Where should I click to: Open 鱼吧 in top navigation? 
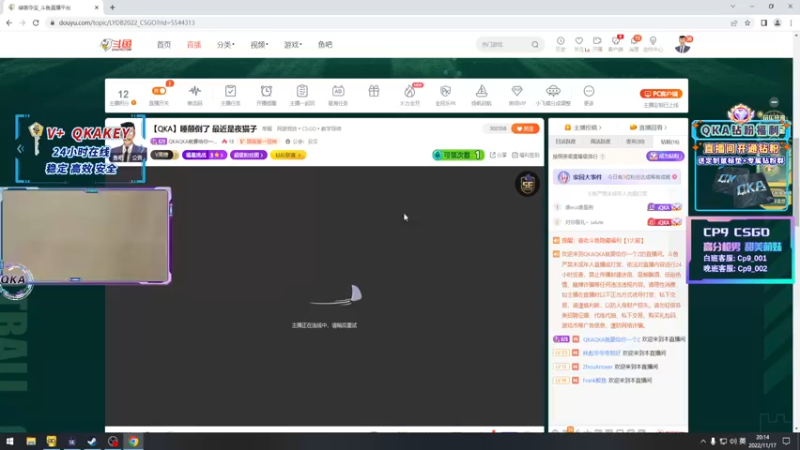point(325,45)
